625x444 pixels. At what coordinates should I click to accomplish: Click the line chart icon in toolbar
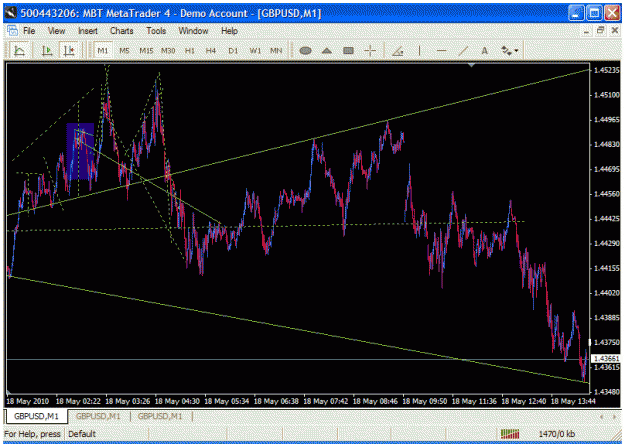19,51
